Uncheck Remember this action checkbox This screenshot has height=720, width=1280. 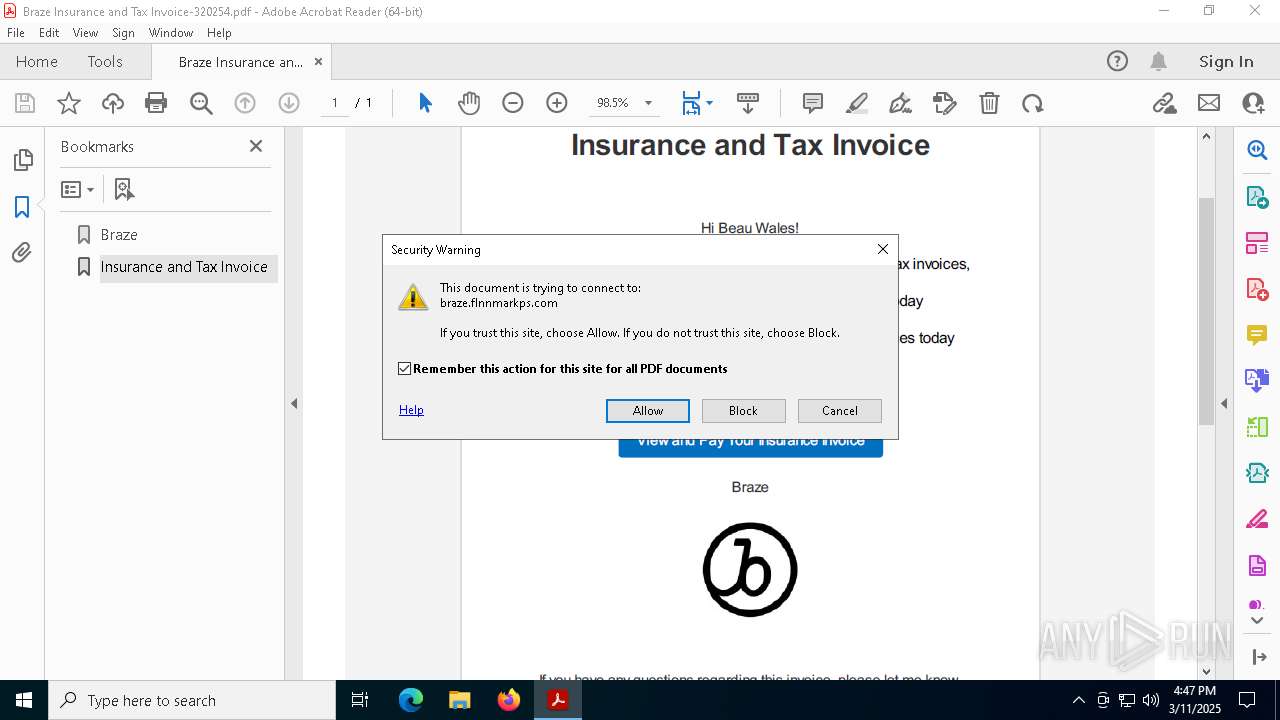tap(404, 369)
